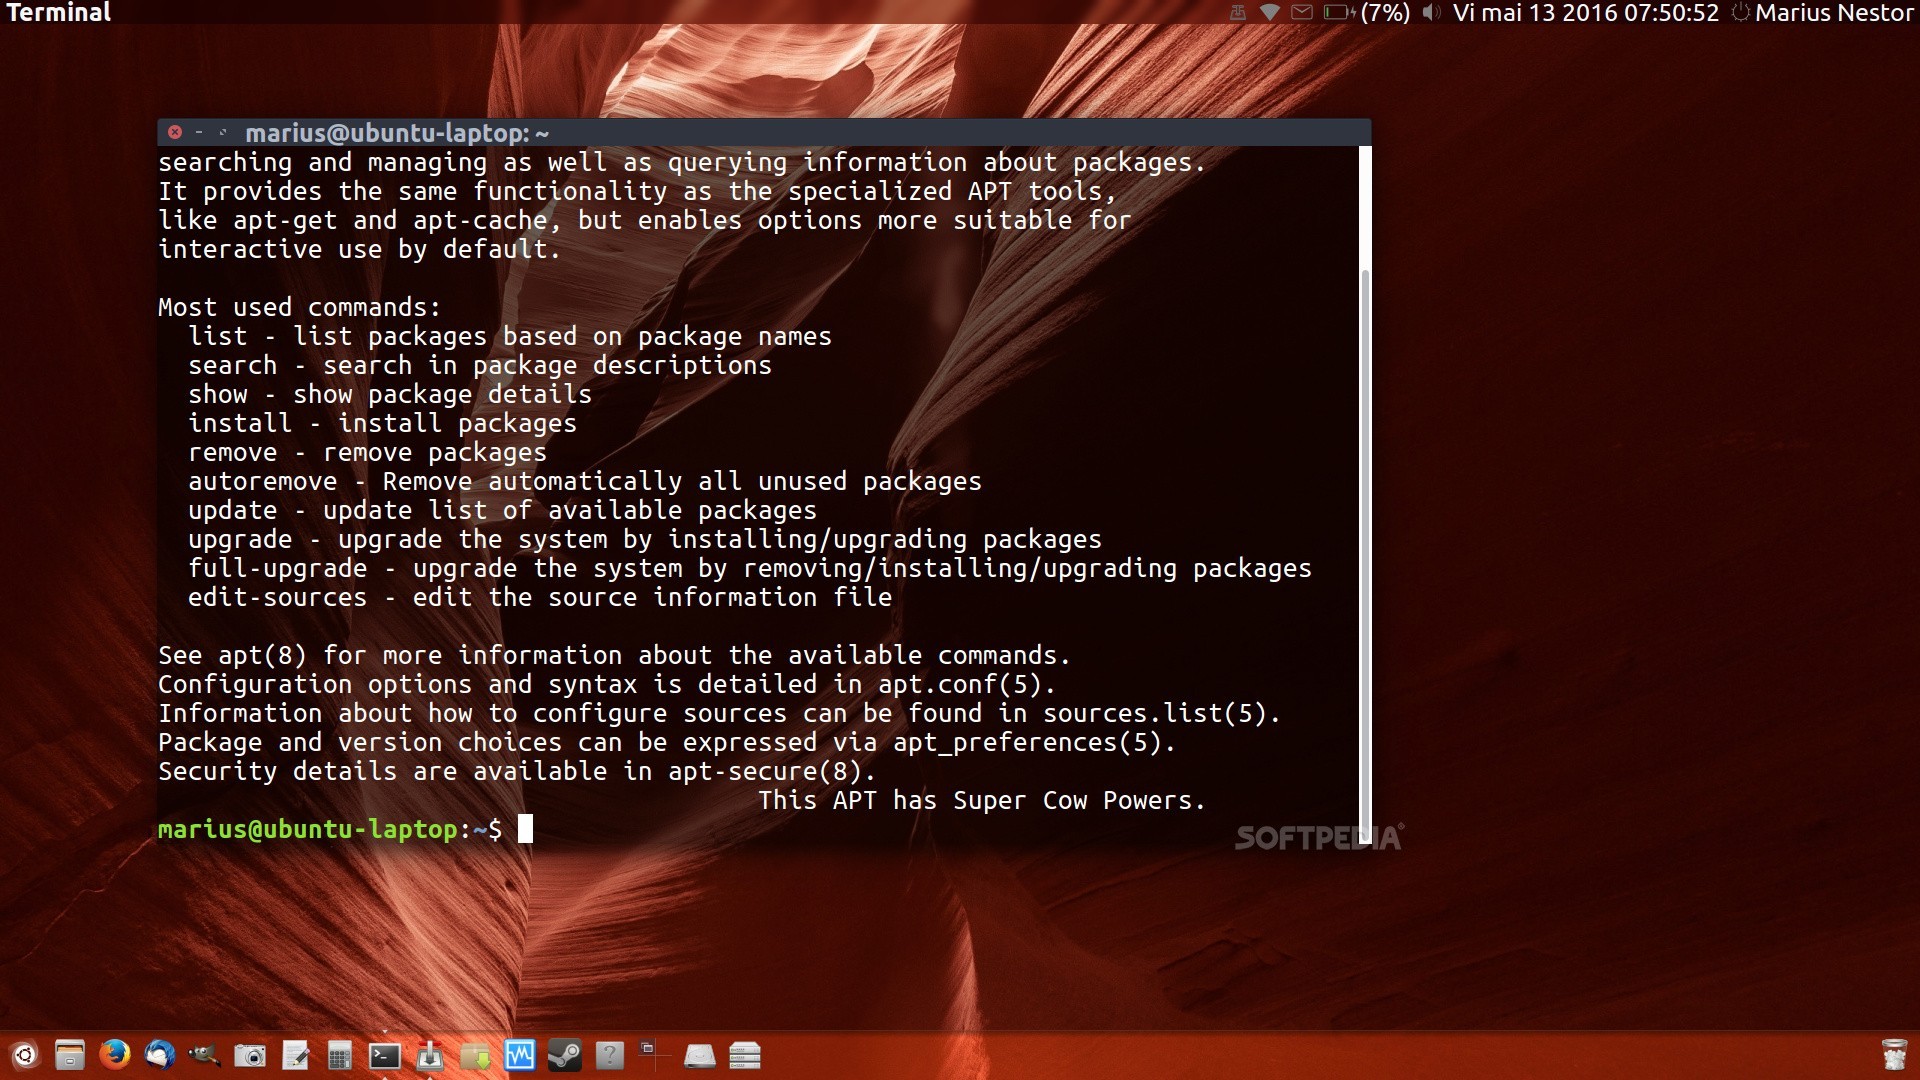This screenshot has height=1080, width=1920.
Task: Open the sound volume indicator
Action: pos(1432,13)
